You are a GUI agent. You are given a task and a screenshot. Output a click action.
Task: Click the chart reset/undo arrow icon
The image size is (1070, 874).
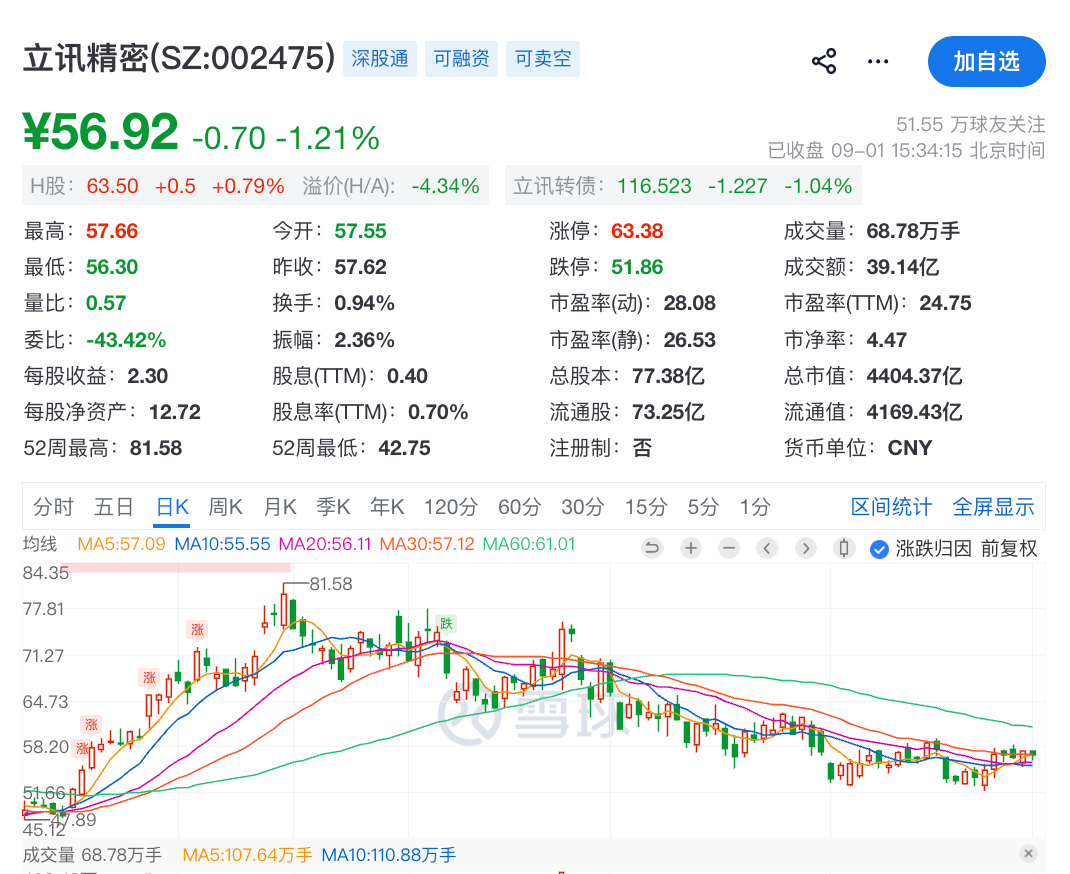652,548
